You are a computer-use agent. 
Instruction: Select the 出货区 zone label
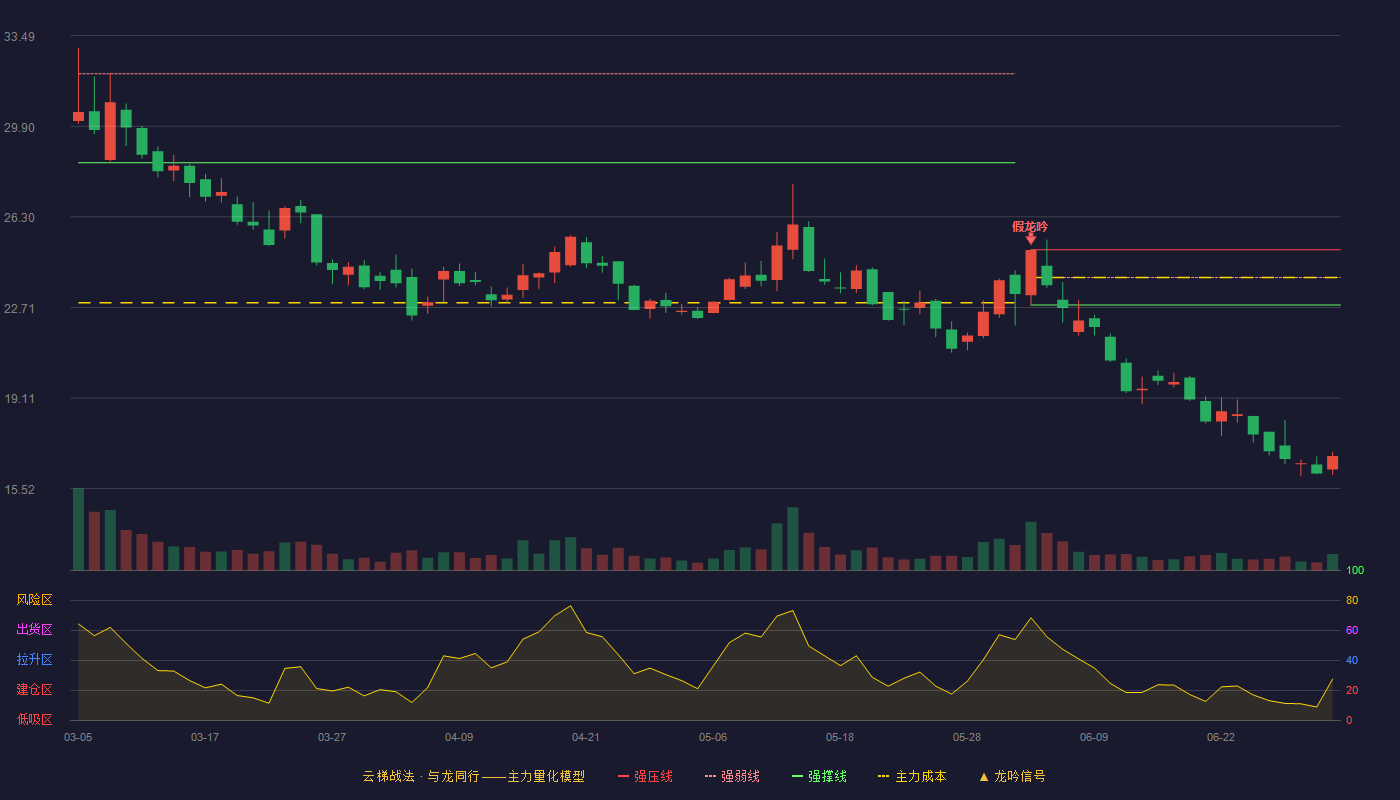[34, 630]
